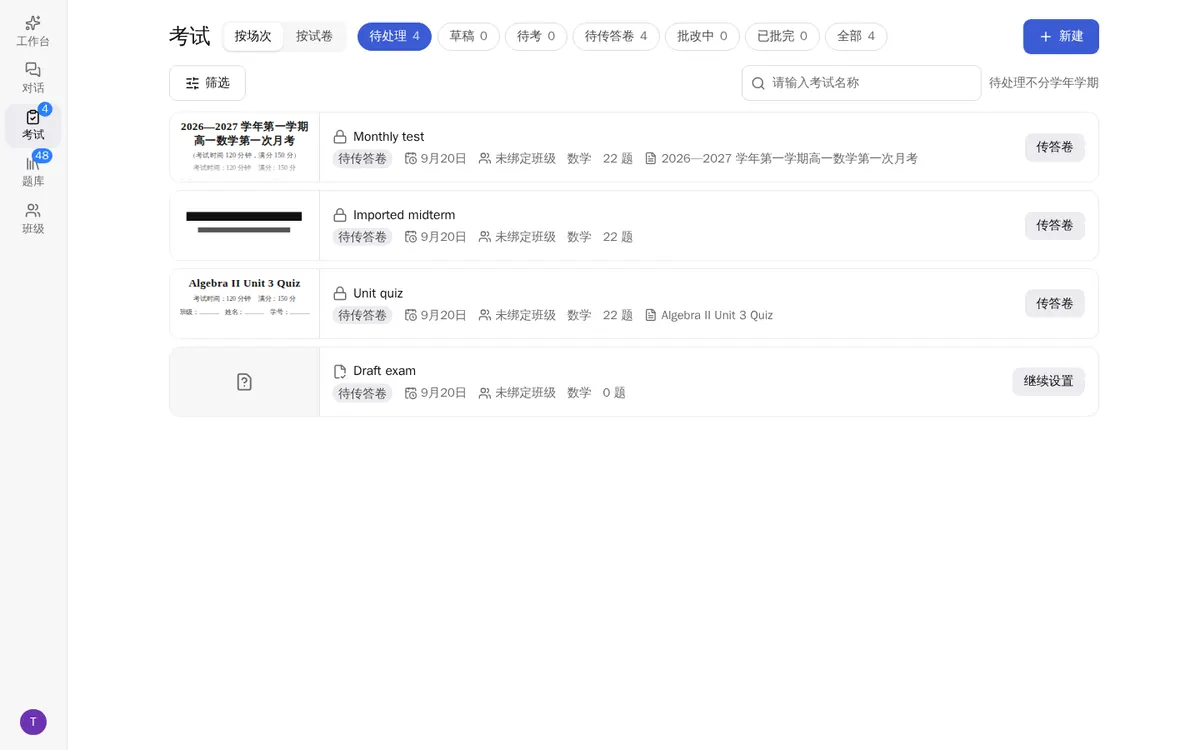Click paper icon before Algebra II Unit 3 Quiz

[x=651, y=315]
